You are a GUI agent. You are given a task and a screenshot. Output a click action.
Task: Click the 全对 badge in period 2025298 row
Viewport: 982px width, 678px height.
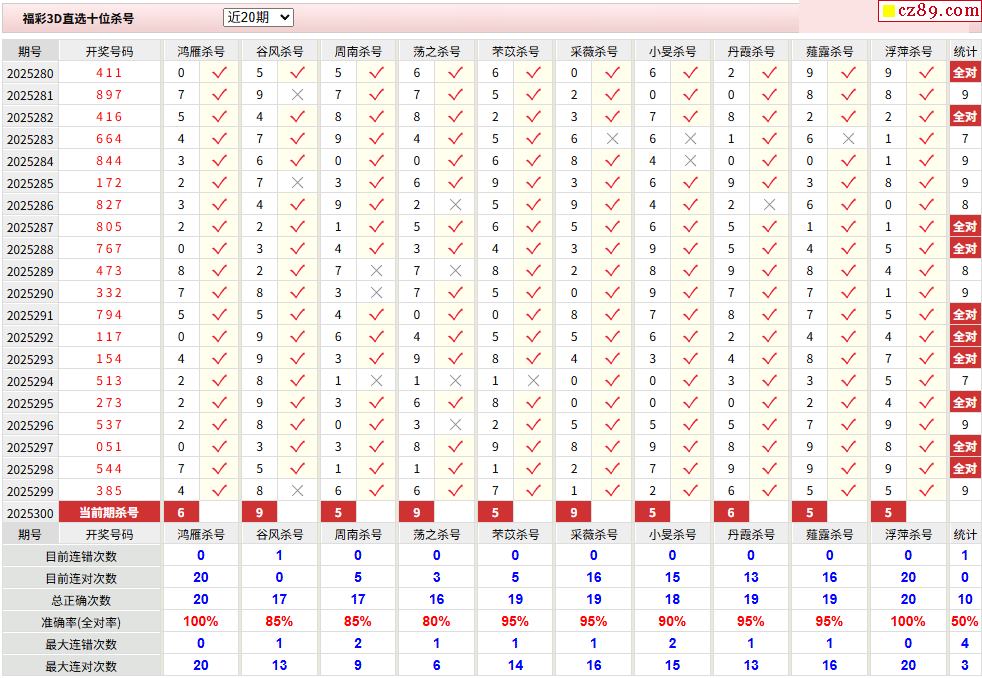(964, 469)
